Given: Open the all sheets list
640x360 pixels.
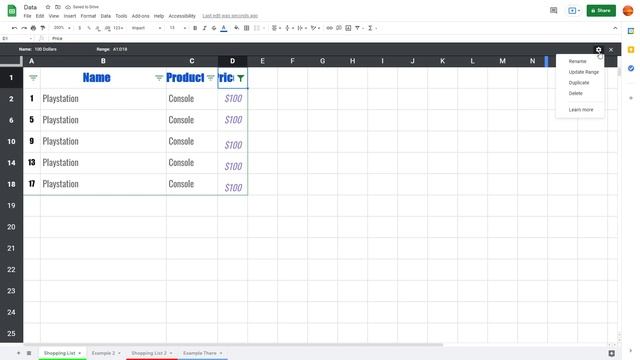Looking at the screenshot, I should click(29, 353).
